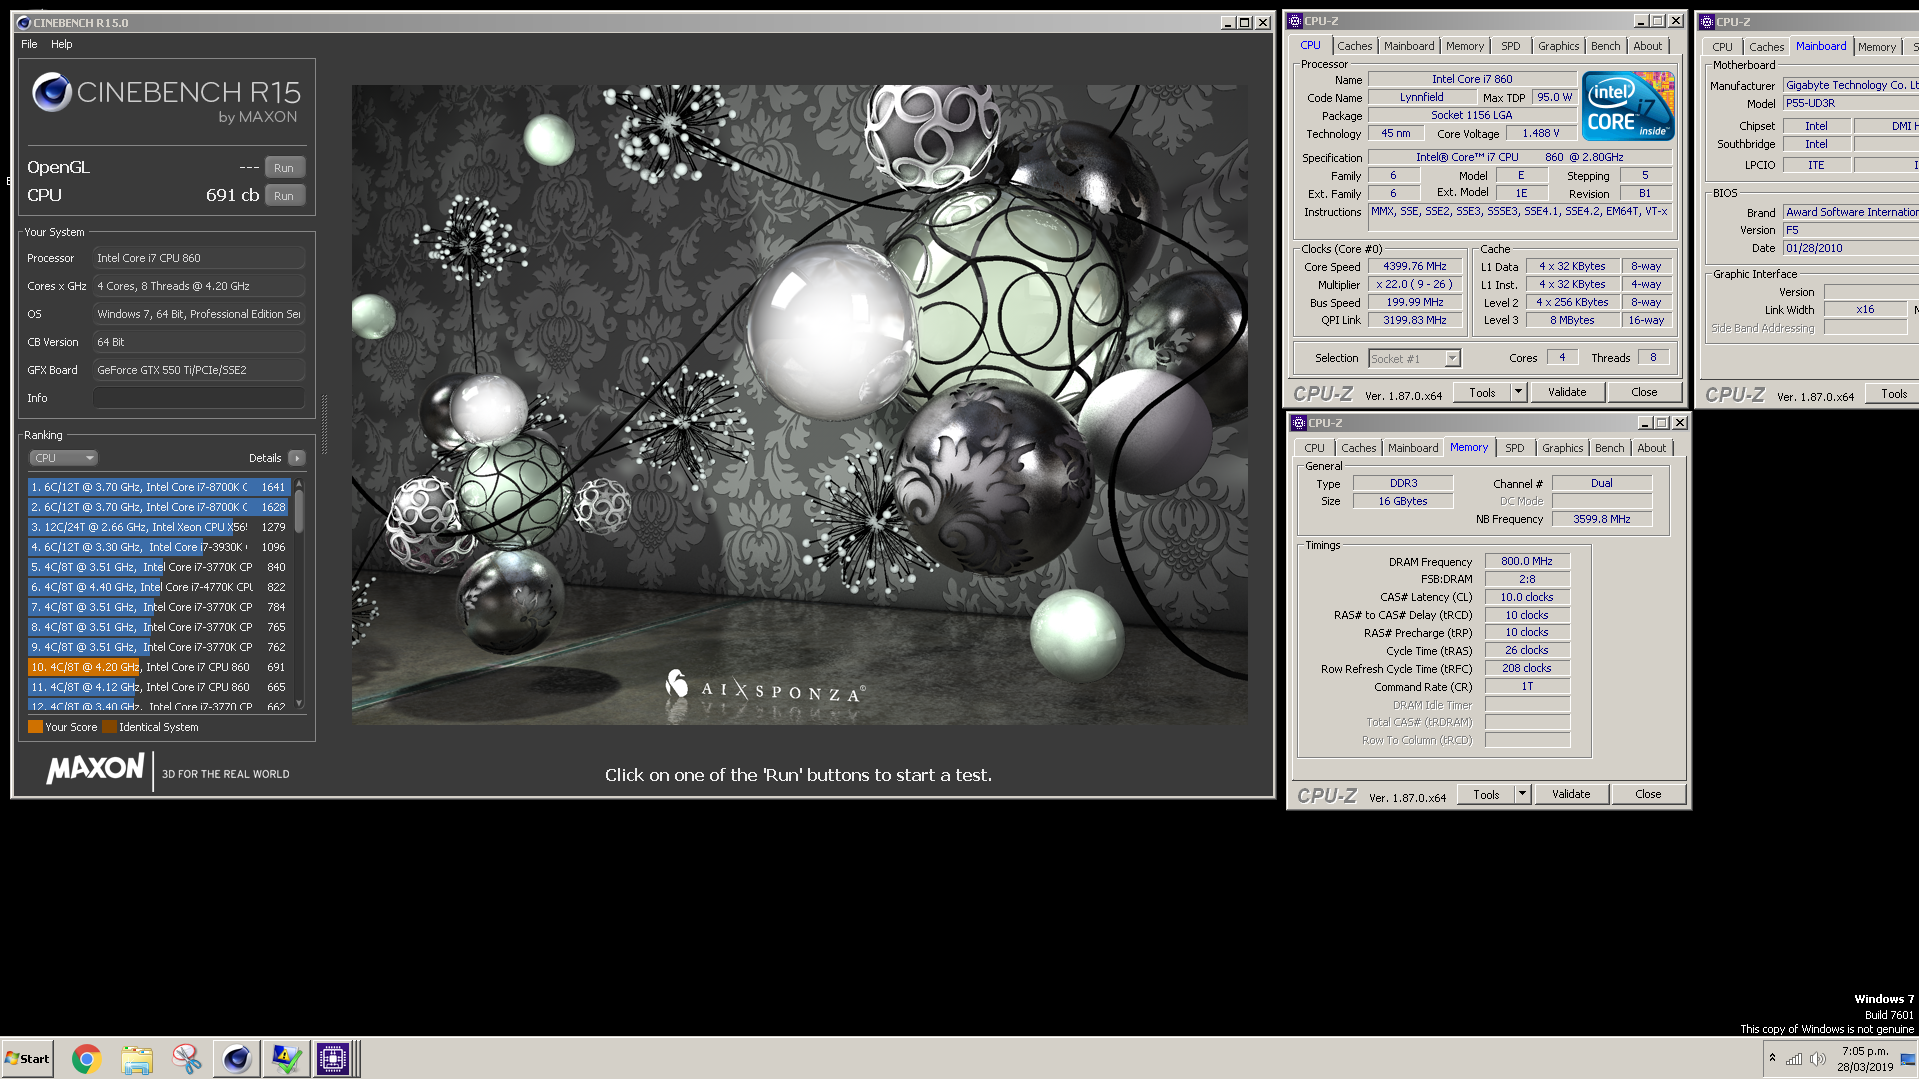This screenshot has width=1919, height=1079.
Task: Select ranking row 6 i7-4770K score 822
Action: click(x=158, y=587)
